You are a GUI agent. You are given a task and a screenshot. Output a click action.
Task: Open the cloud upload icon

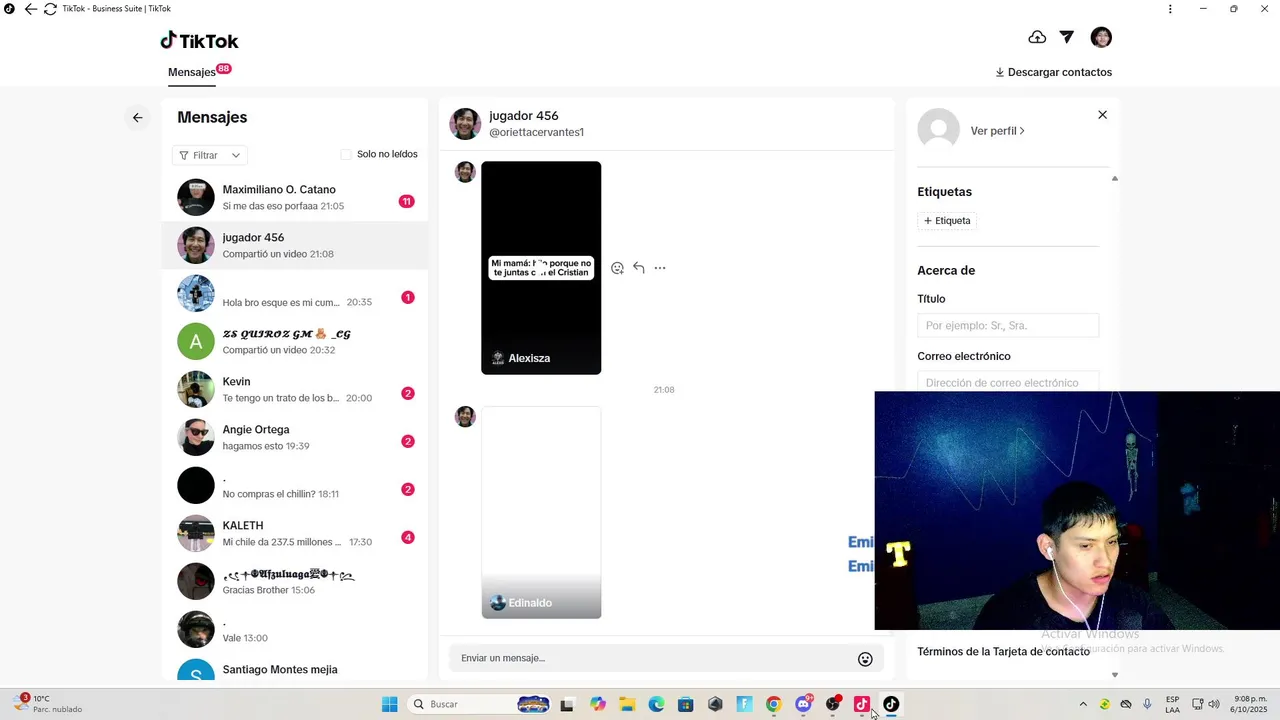[x=1037, y=37]
